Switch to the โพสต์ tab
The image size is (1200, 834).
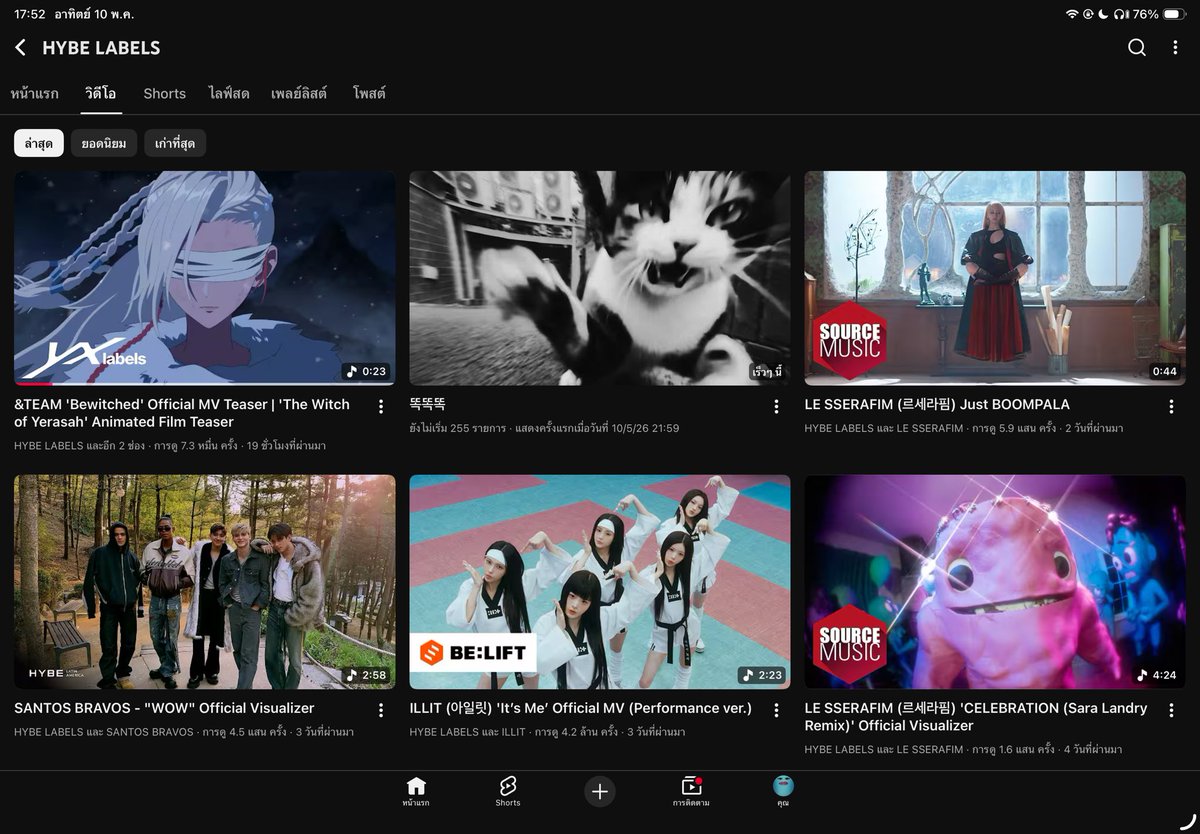click(369, 93)
